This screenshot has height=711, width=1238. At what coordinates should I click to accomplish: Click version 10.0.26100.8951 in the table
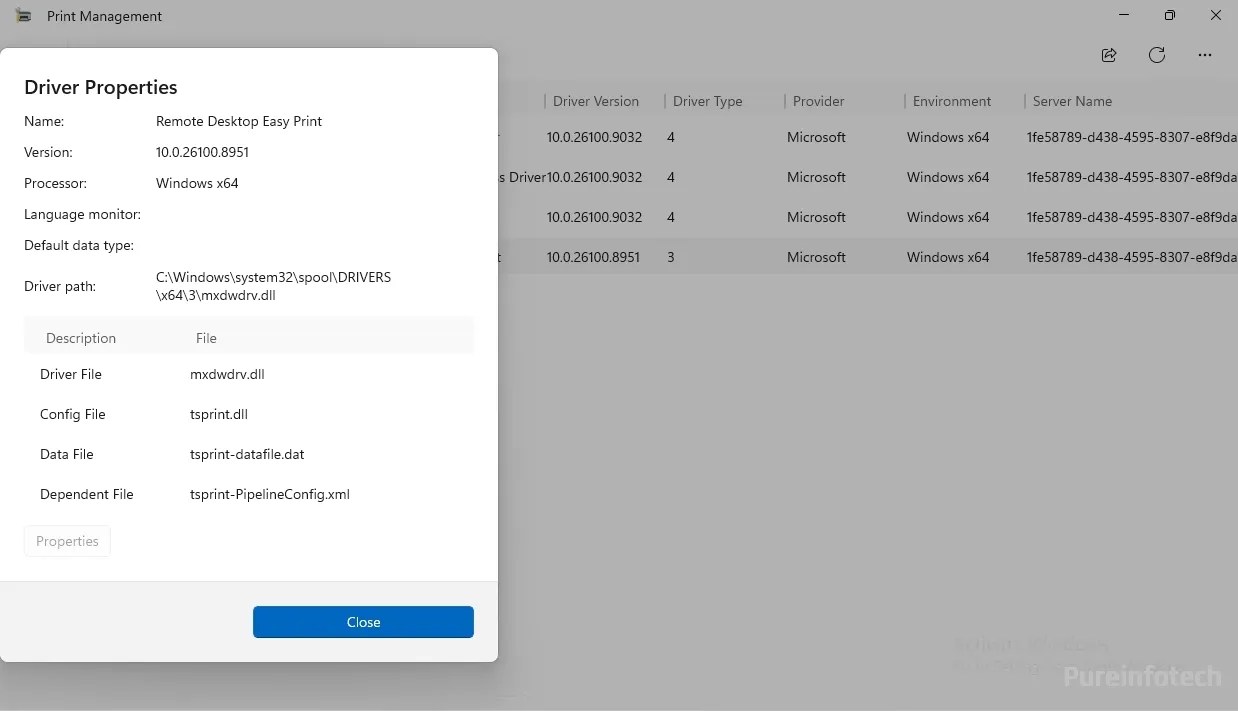coord(593,257)
